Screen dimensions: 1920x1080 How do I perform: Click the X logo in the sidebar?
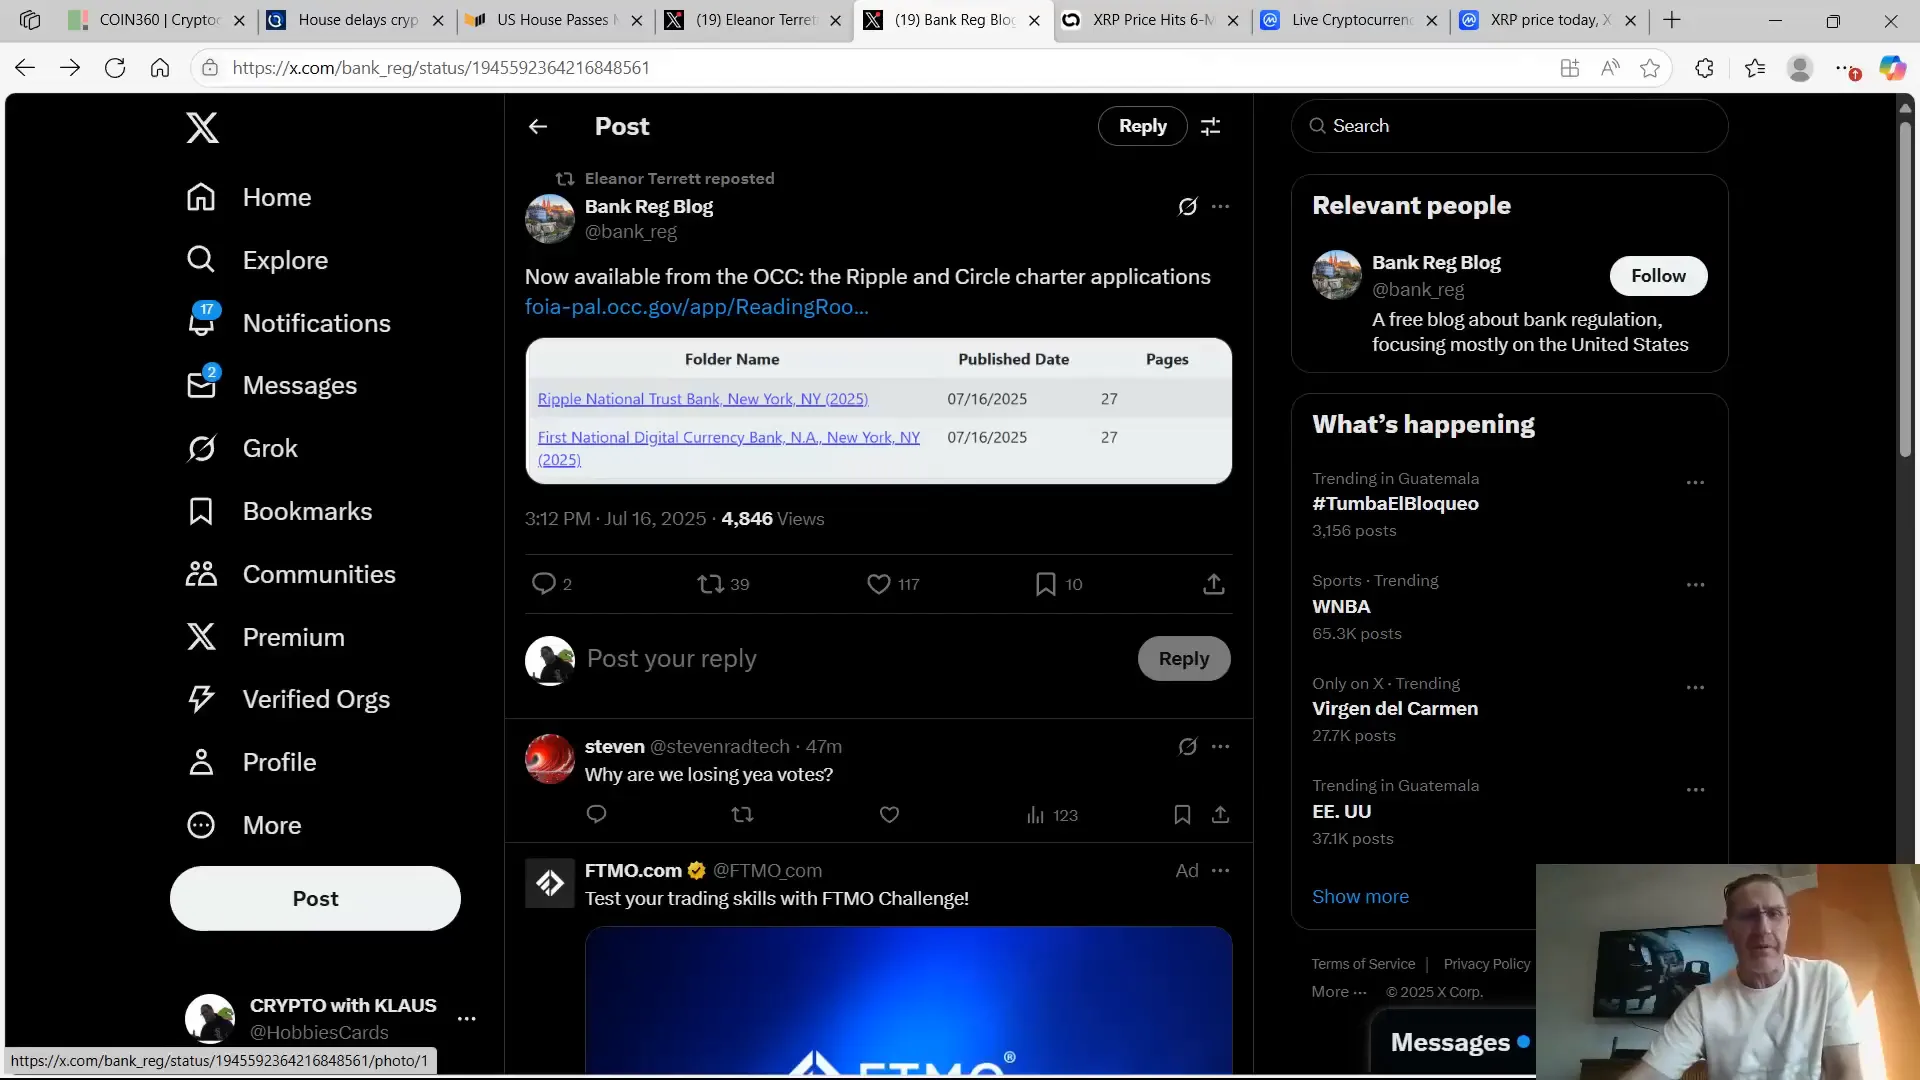[x=202, y=127]
